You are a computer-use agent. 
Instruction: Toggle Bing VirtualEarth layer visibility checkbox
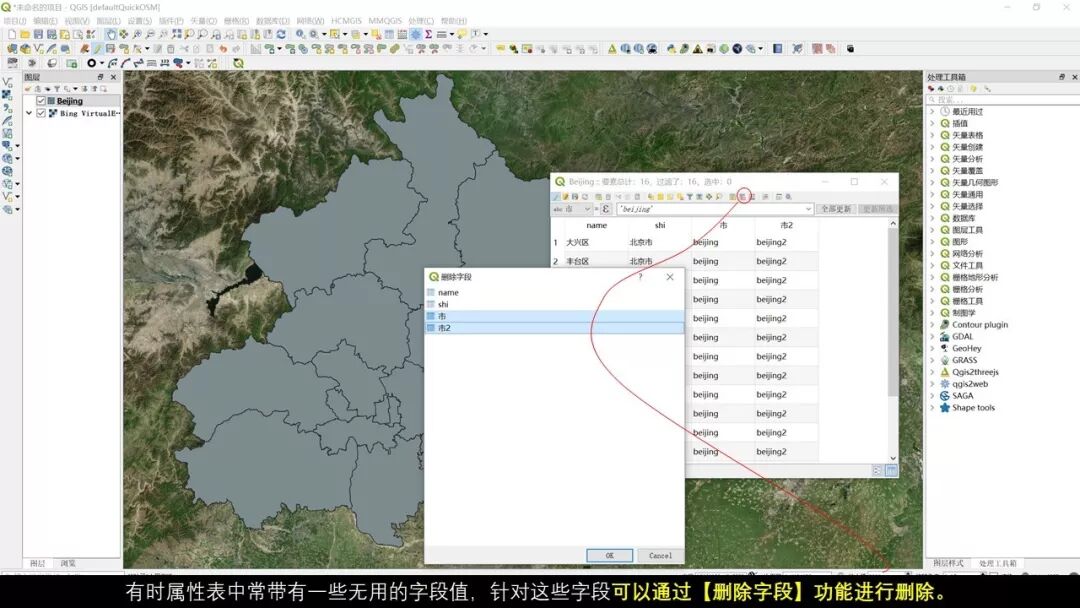(x=41, y=113)
